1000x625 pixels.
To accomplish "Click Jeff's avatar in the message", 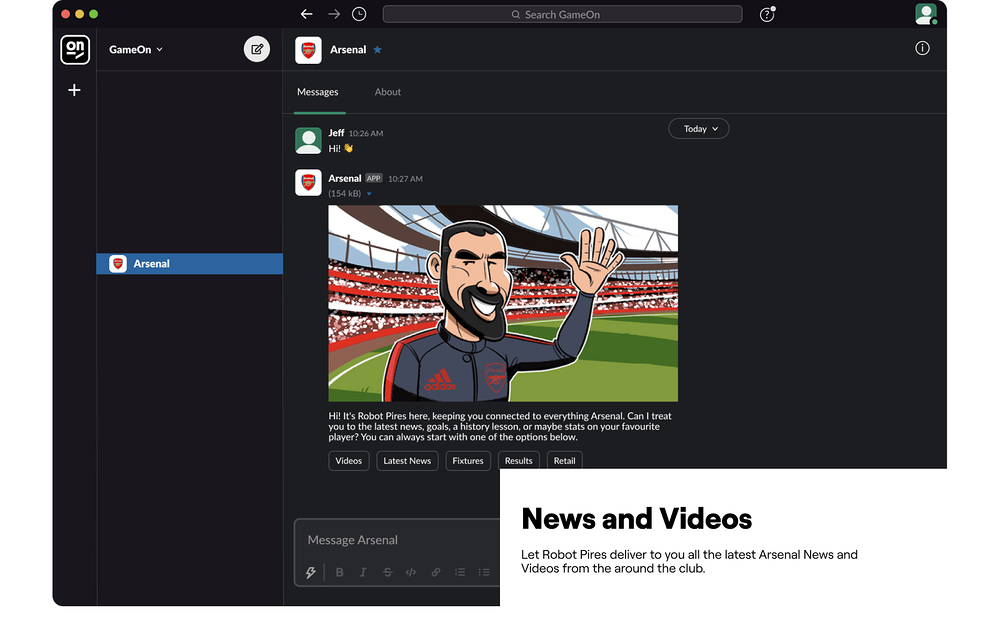I will click(x=308, y=140).
